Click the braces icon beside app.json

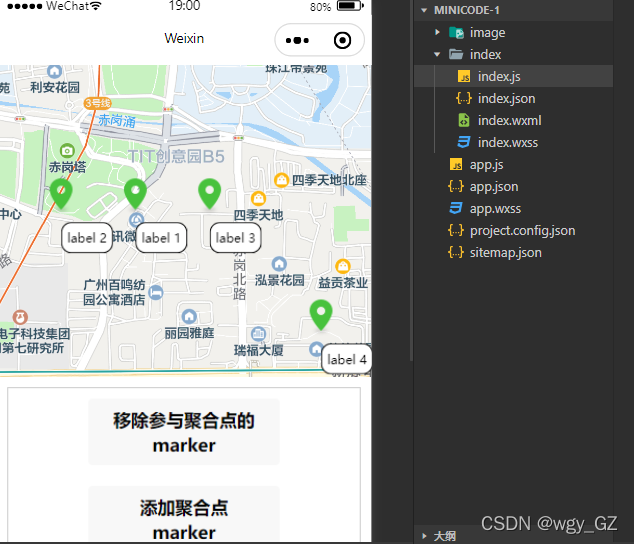456,186
